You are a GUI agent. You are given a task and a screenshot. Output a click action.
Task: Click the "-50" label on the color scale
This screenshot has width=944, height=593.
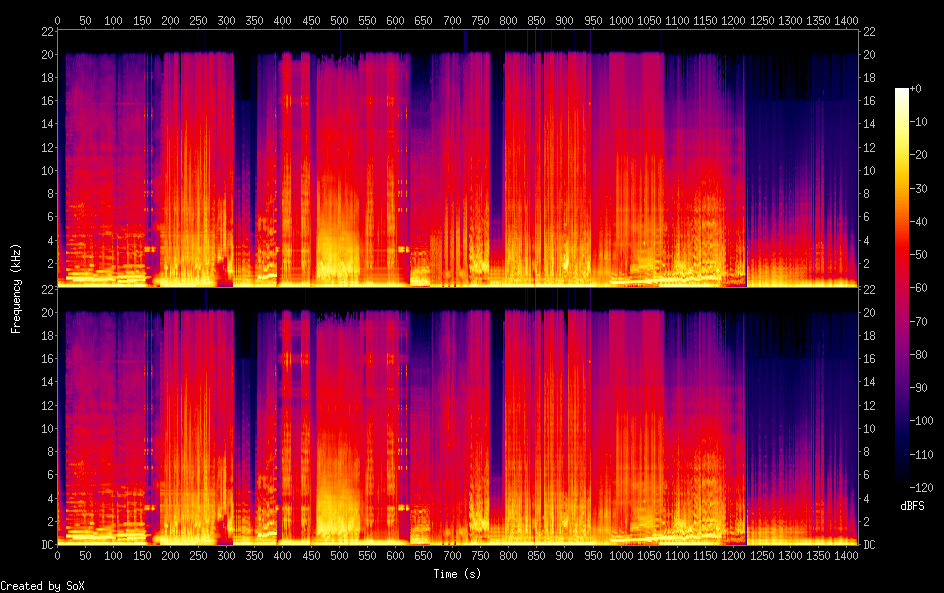(x=918, y=255)
